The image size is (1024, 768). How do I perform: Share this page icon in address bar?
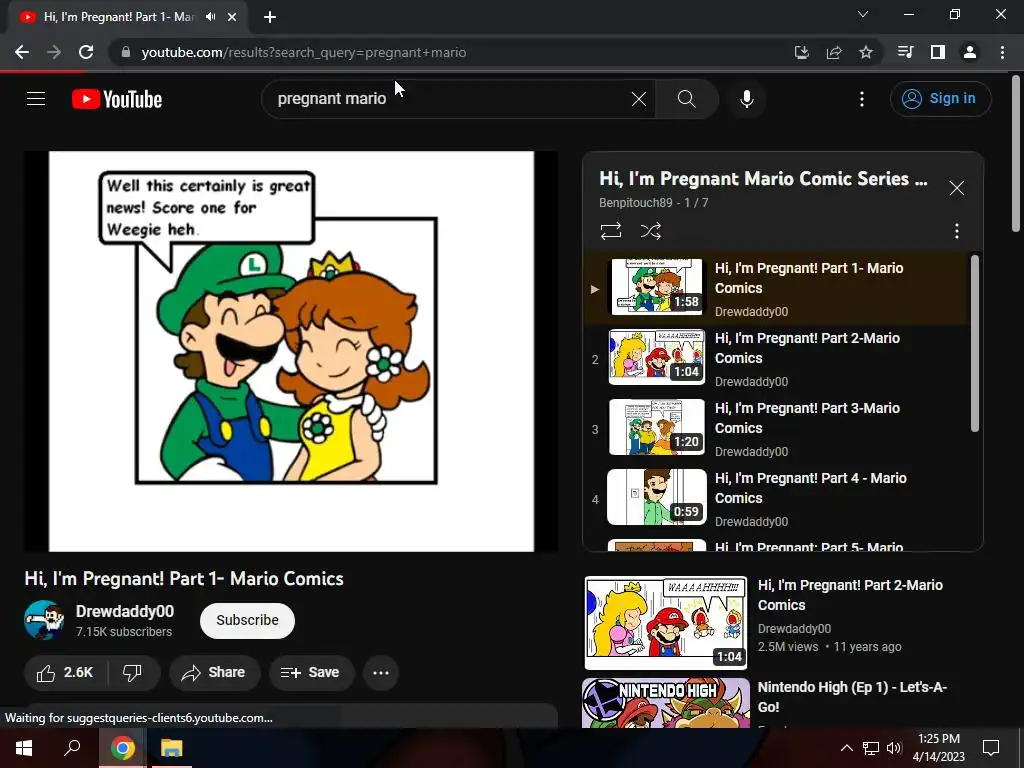tap(833, 52)
